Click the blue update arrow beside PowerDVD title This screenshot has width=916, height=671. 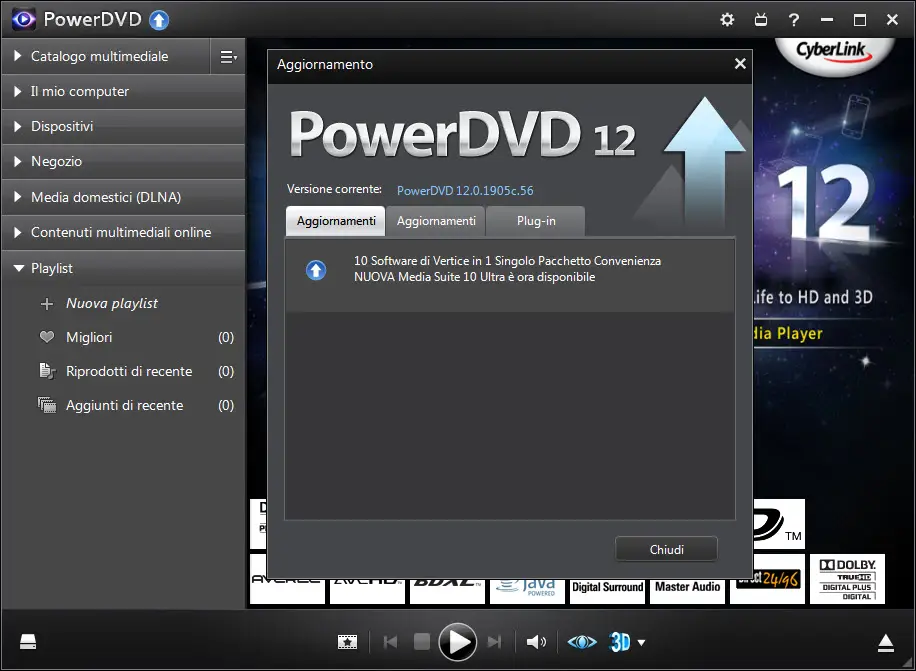tap(159, 20)
